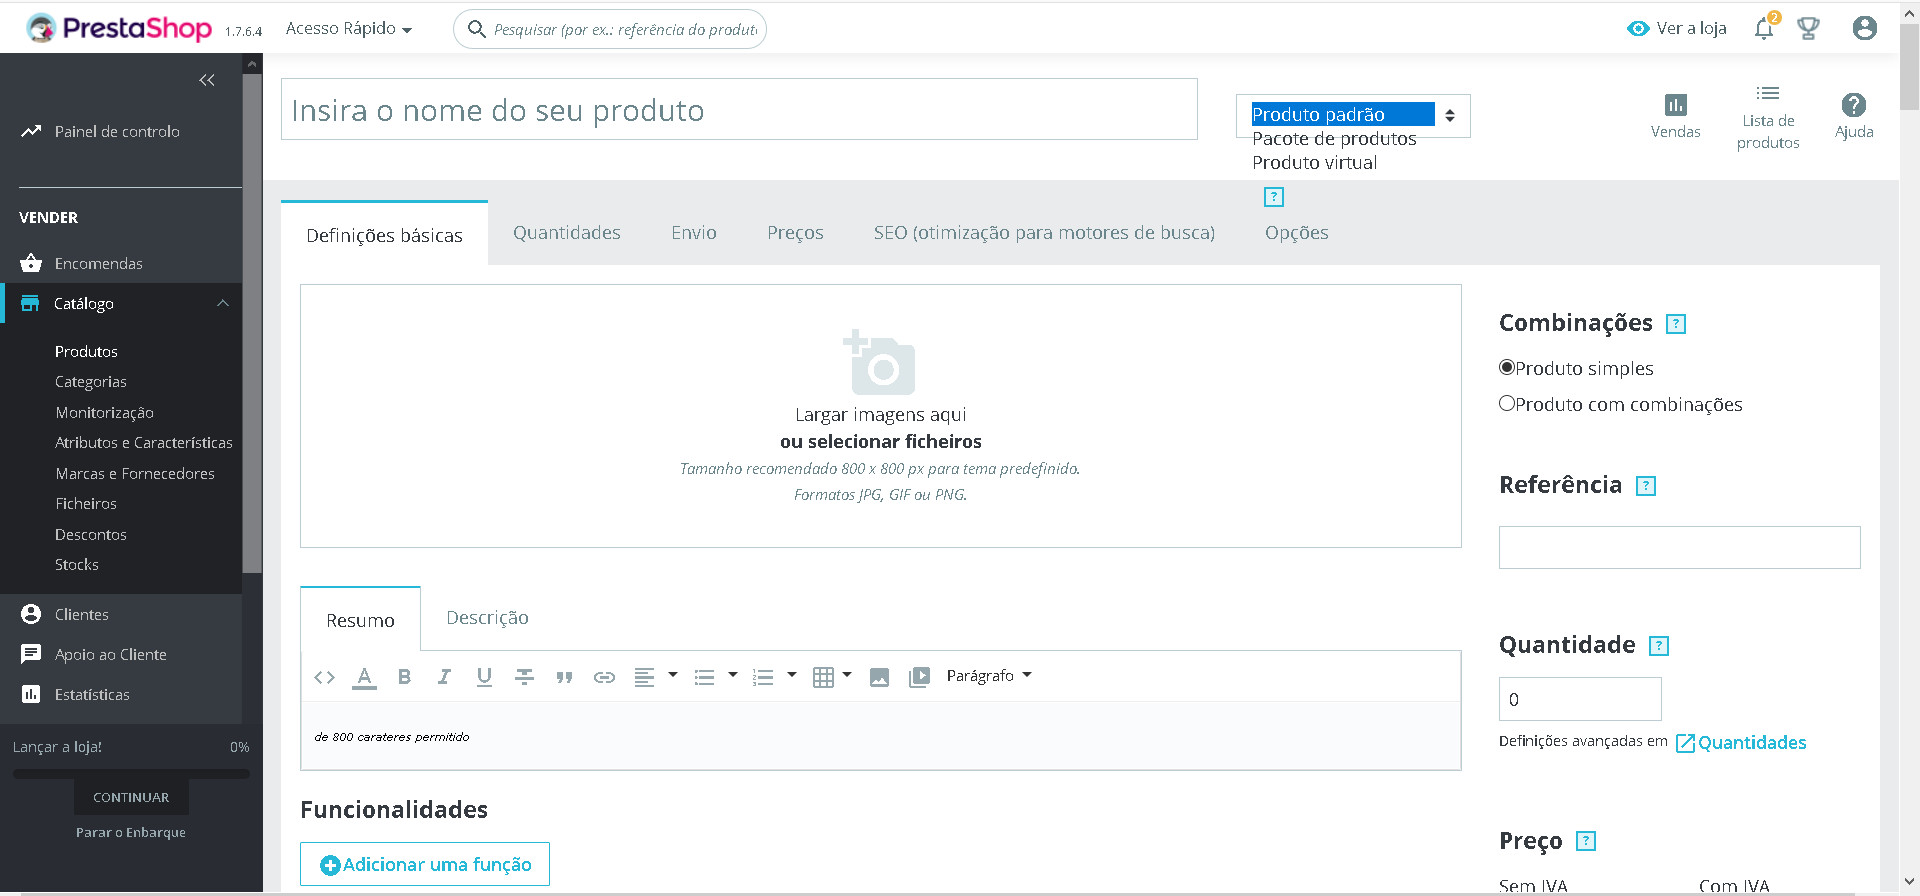Click the Quantidade input field
1920x896 pixels.
(x=1580, y=699)
